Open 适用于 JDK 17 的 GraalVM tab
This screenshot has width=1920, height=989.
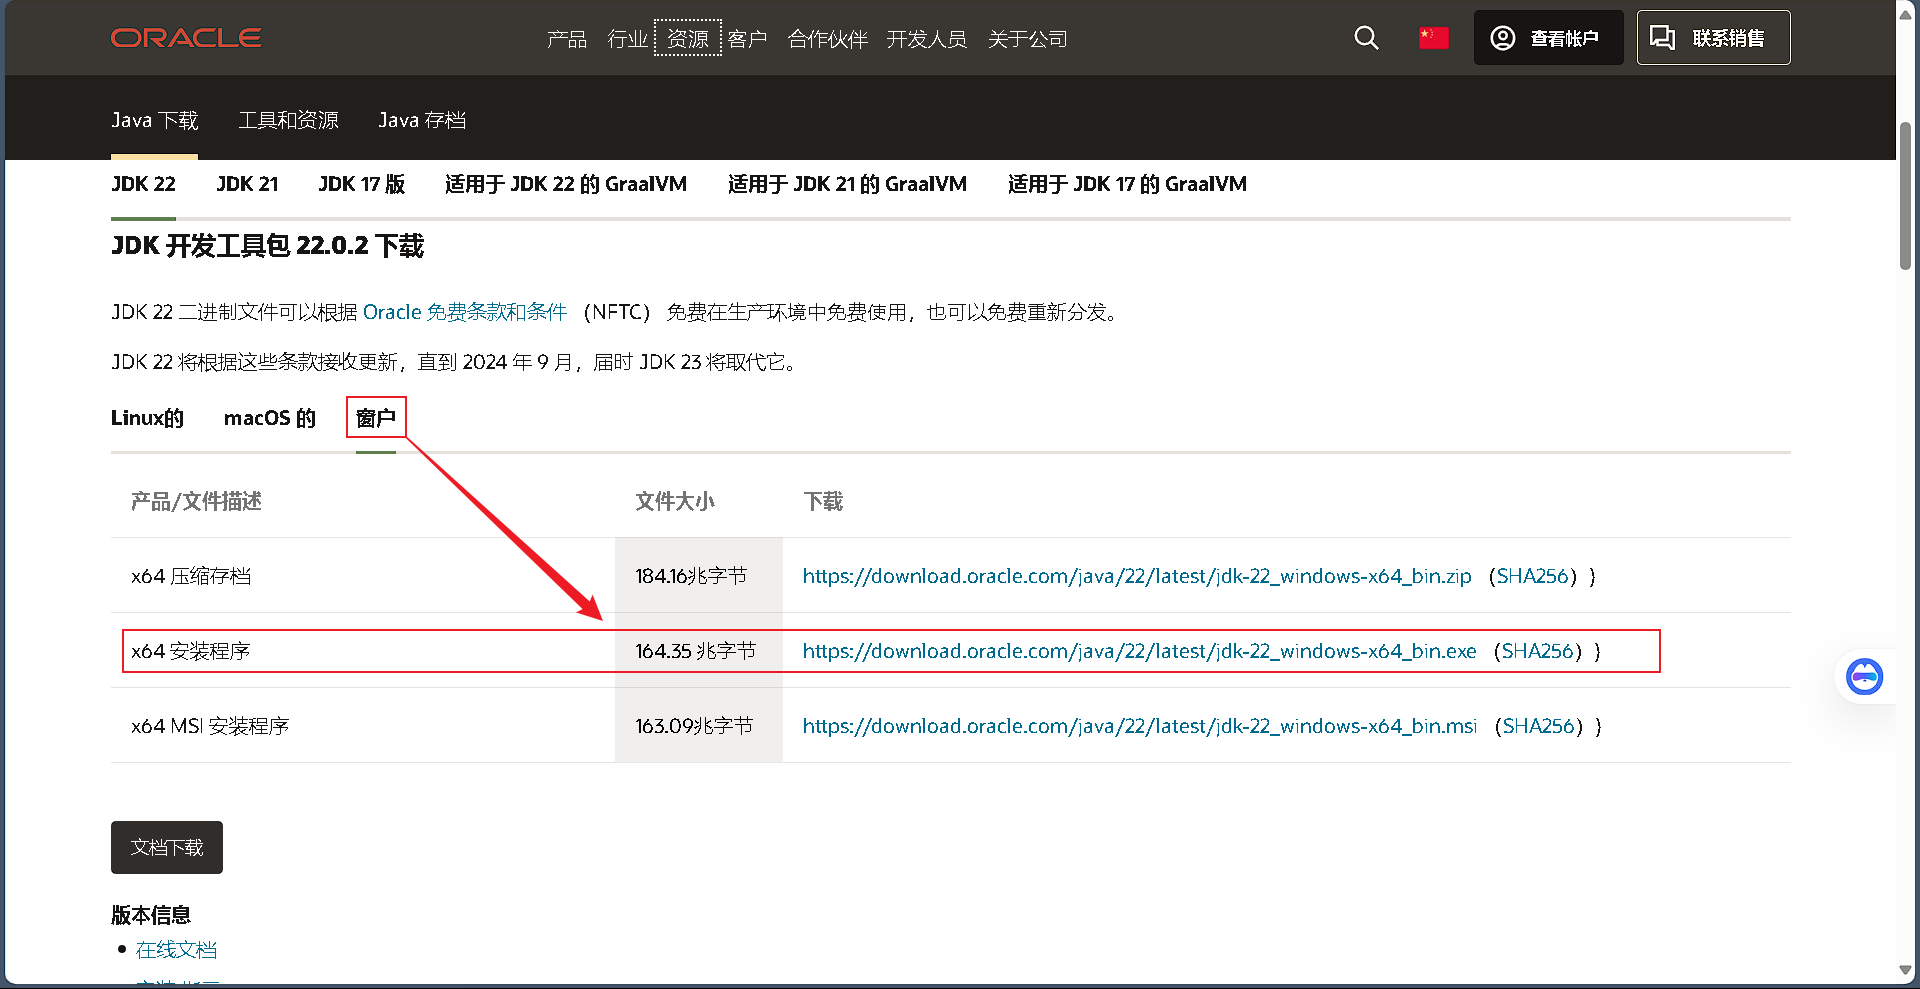(1127, 184)
